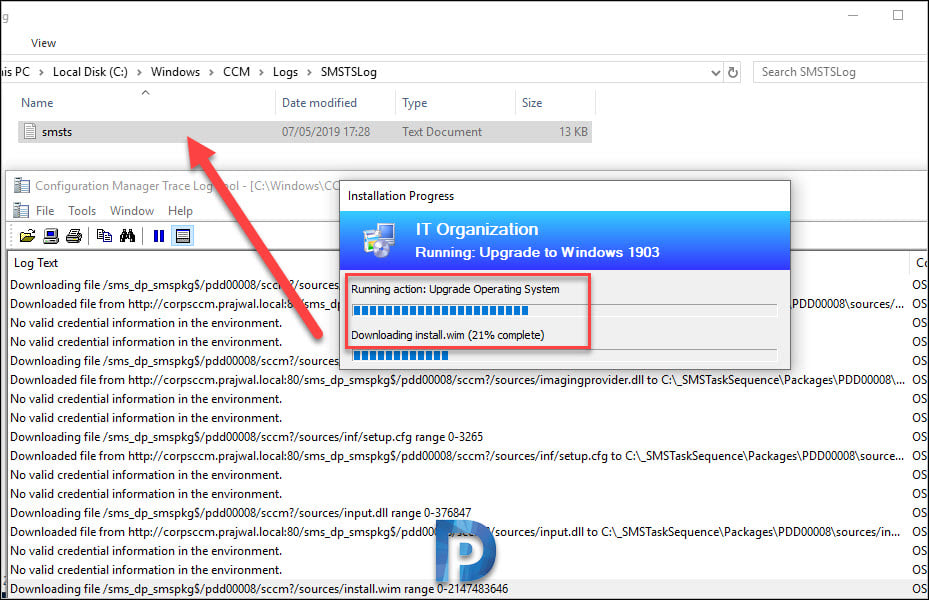
Task: Click the CMTrace window title text
Action: click(x=187, y=186)
